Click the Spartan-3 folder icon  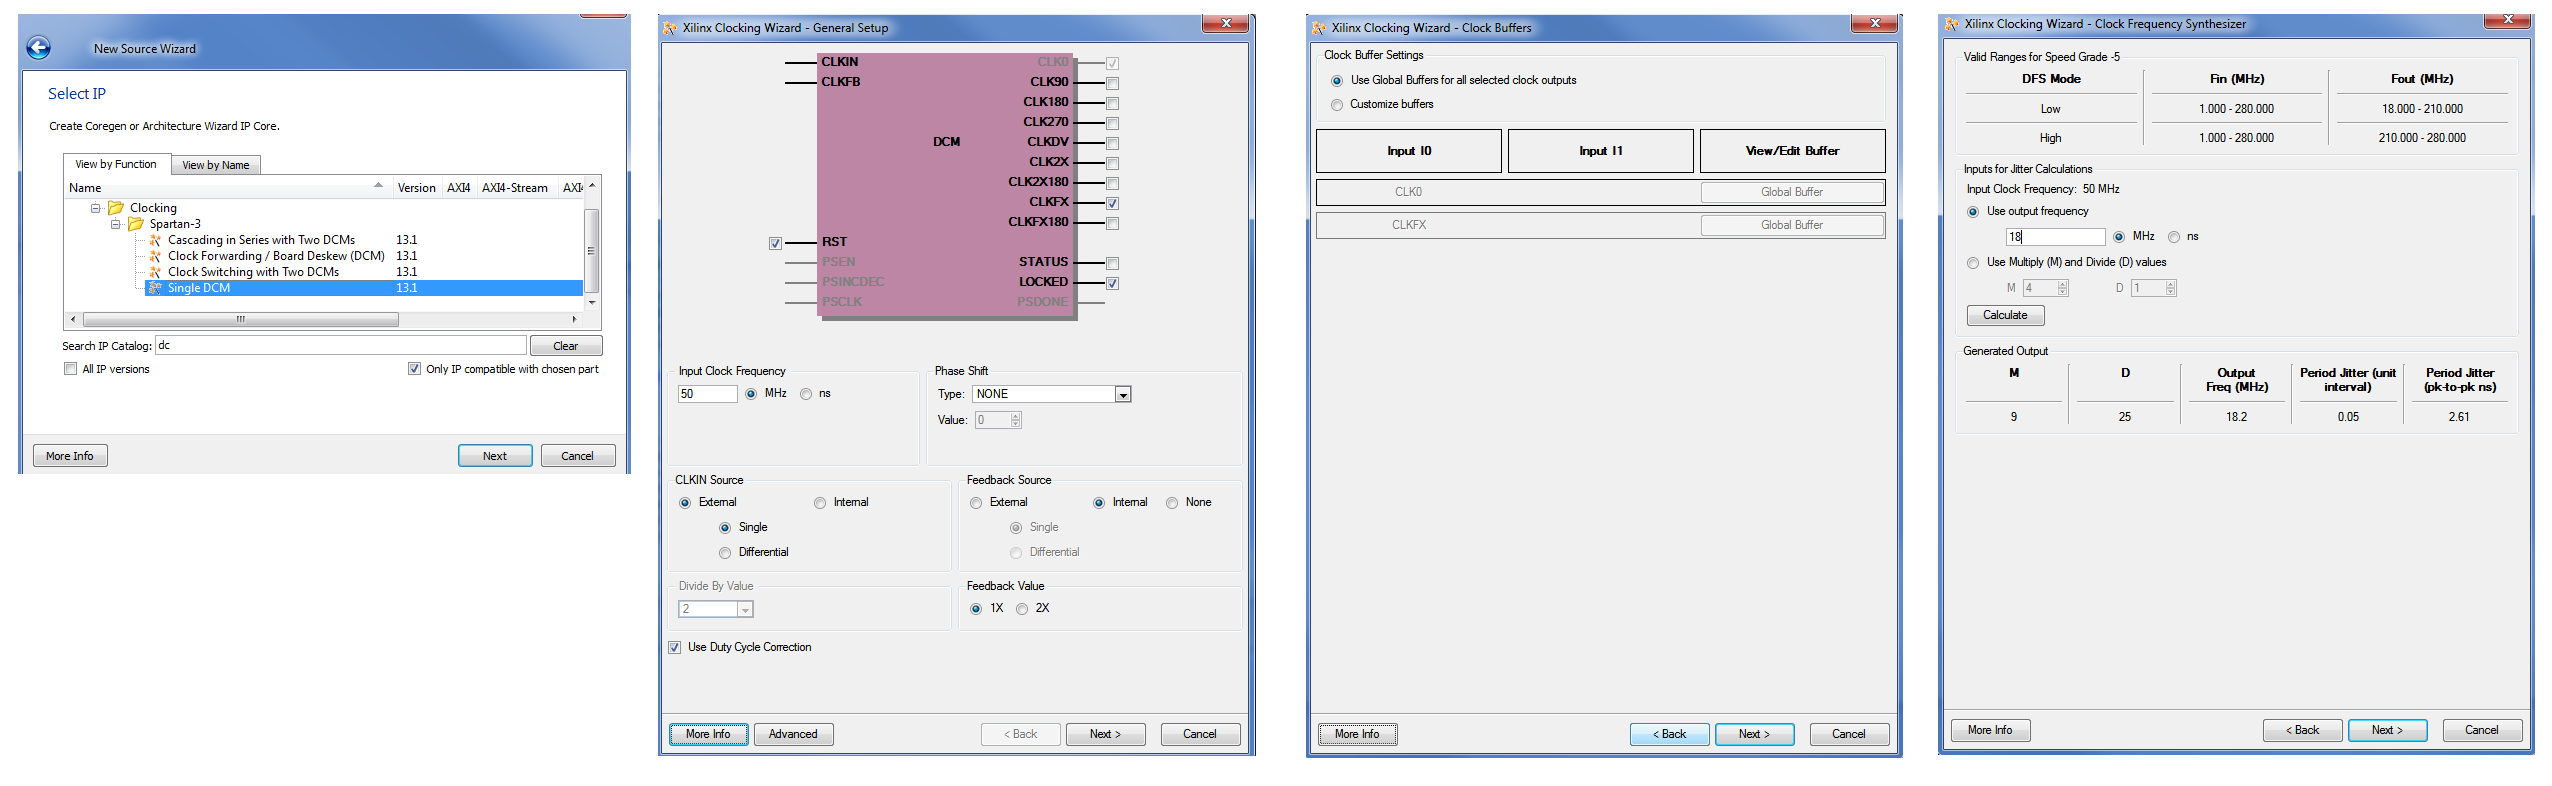136,224
